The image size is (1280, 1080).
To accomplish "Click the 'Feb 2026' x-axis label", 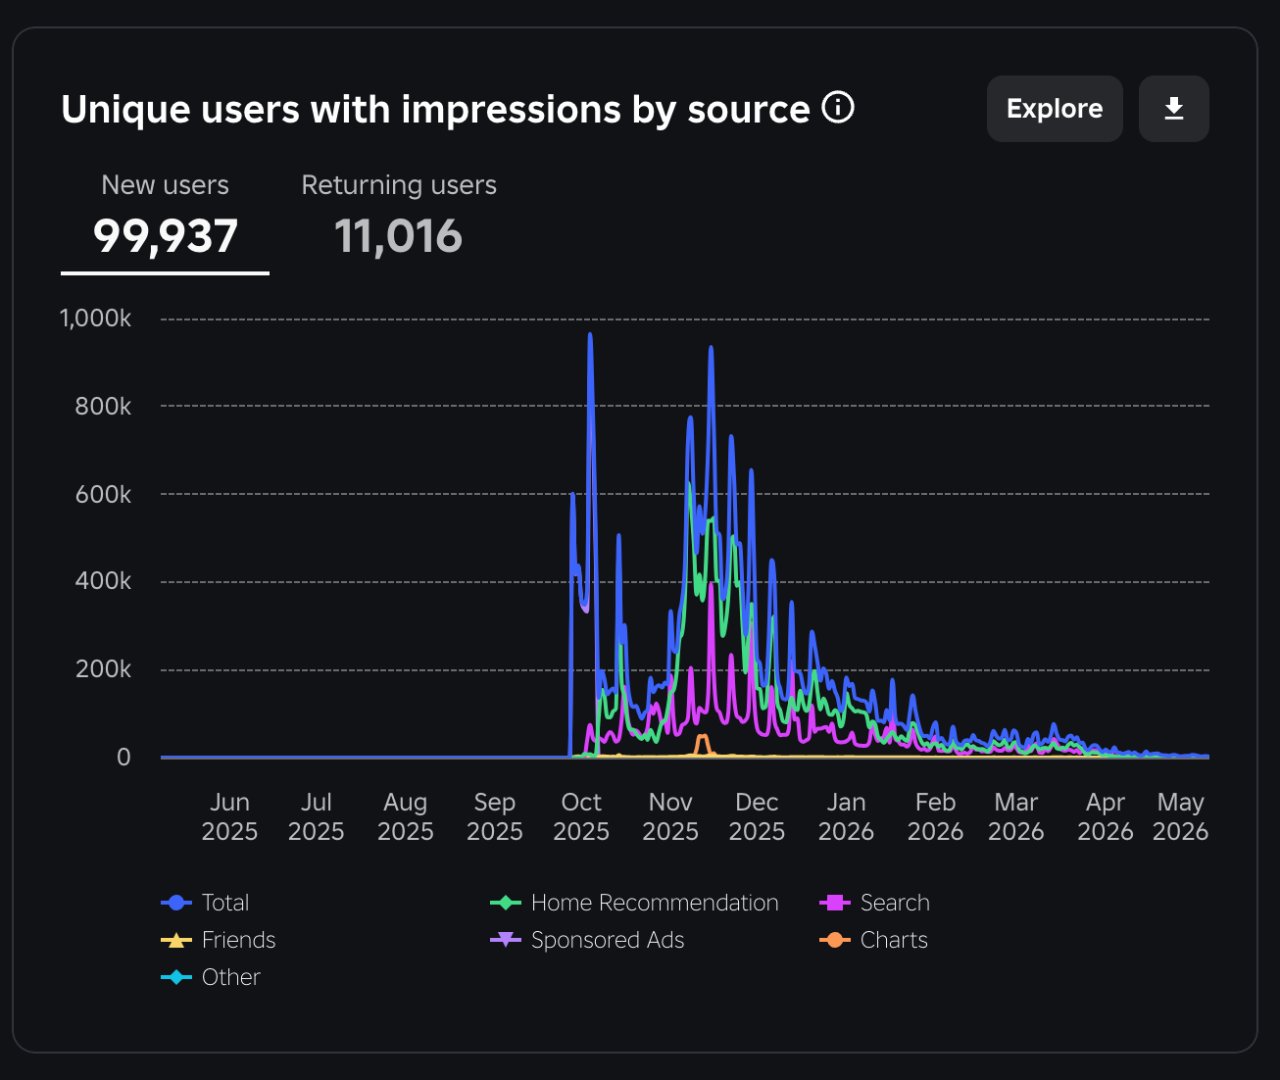I will tap(935, 817).
